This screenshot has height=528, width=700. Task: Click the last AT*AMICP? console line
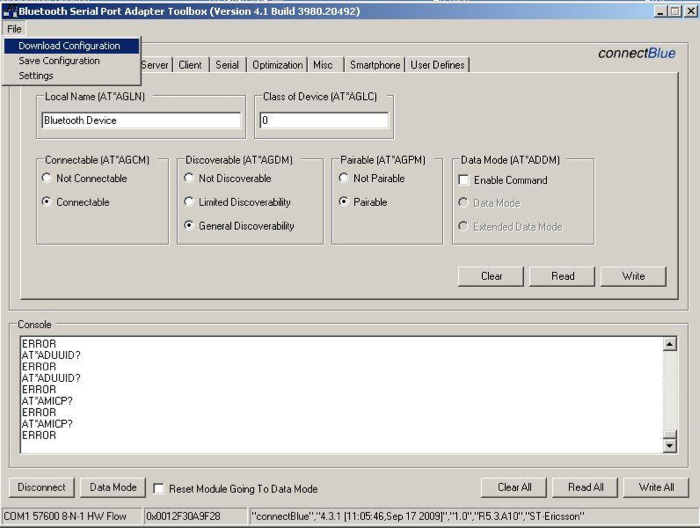click(47, 424)
